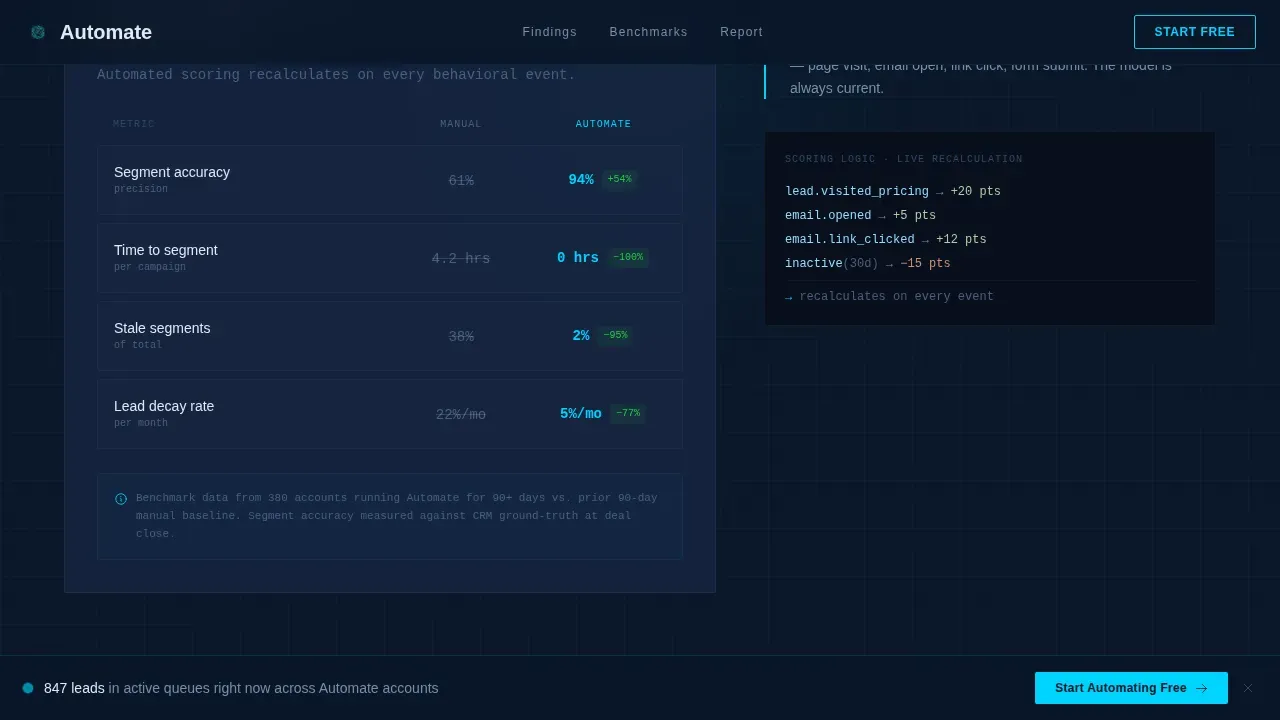Click 'recalculates on every event' line
1280x720 pixels.
click(890, 297)
